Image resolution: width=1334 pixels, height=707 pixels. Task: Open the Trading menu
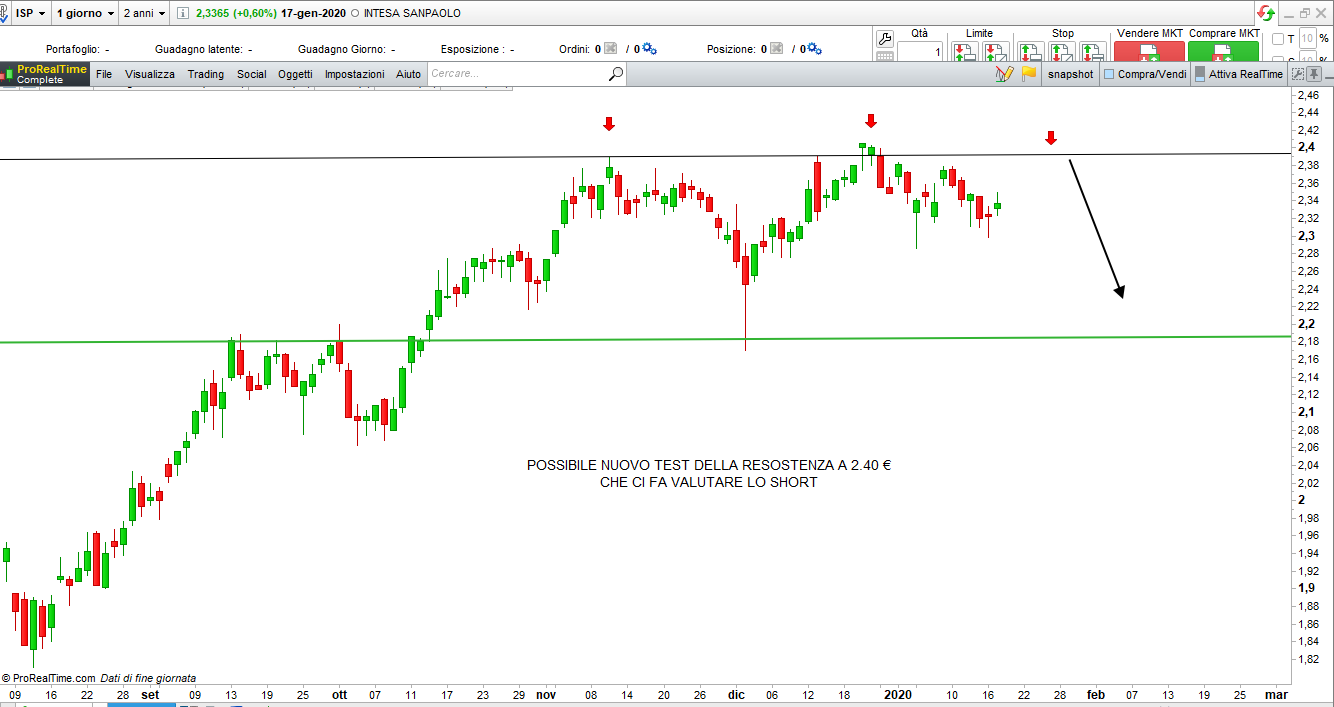pyautogui.click(x=206, y=74)
